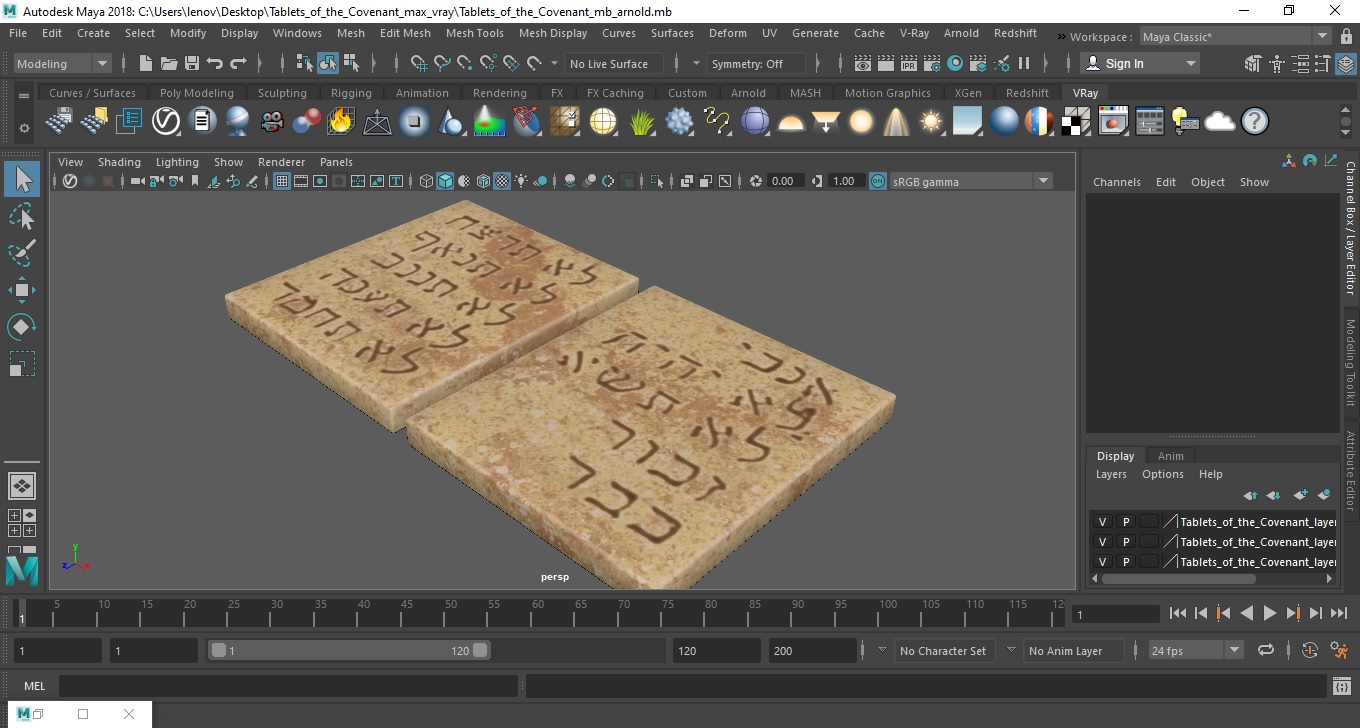Screen dimensions: 1360x728
Task: Click the Channels menu in Channel Box
Action: [1117, 182]
